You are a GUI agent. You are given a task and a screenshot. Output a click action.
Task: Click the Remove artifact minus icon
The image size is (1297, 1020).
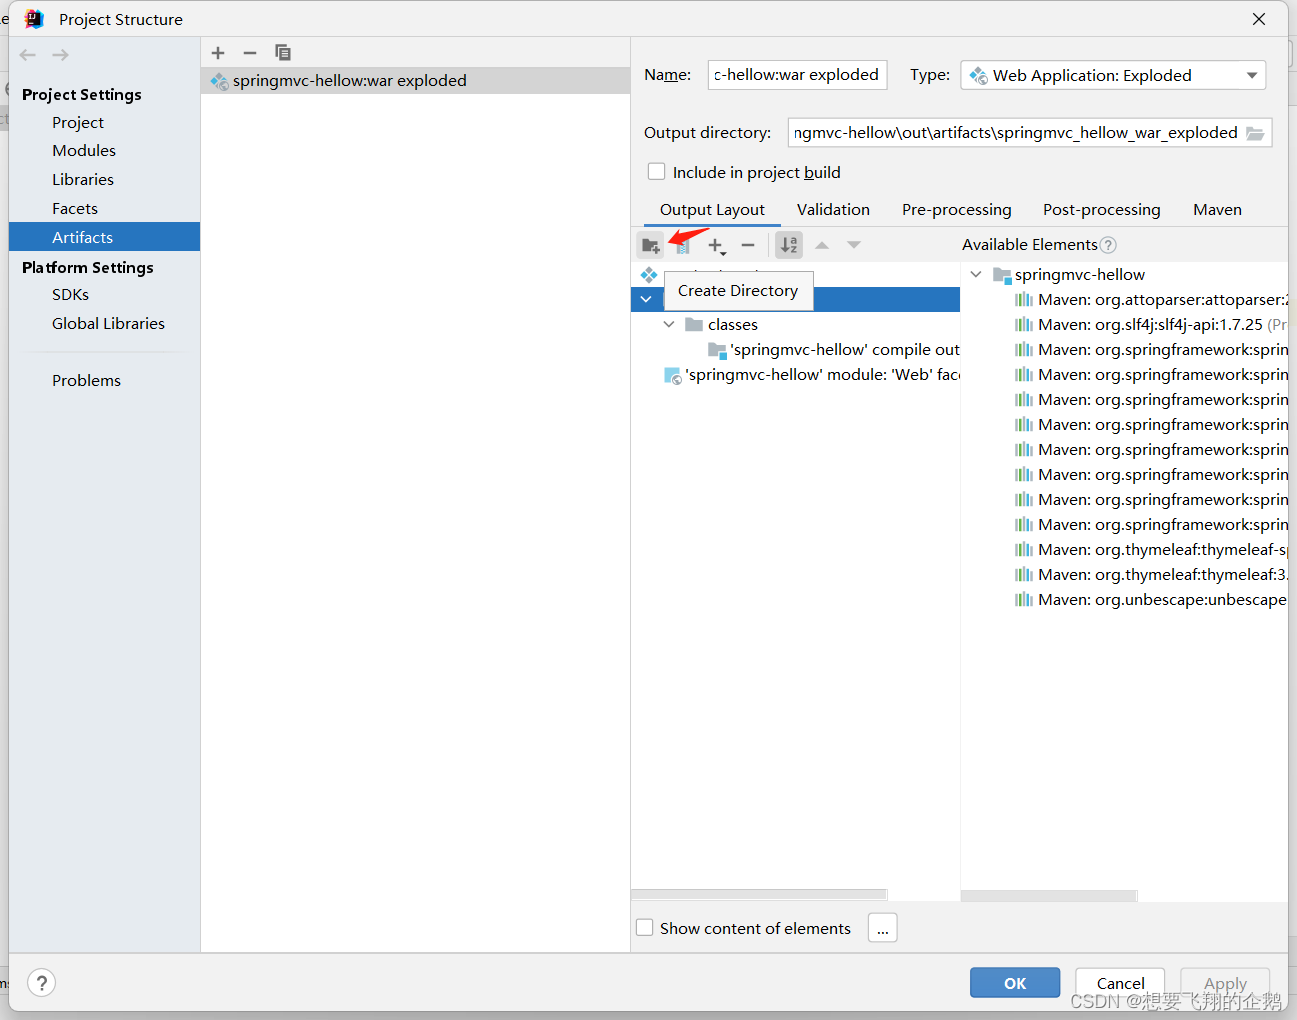[250, 52]
